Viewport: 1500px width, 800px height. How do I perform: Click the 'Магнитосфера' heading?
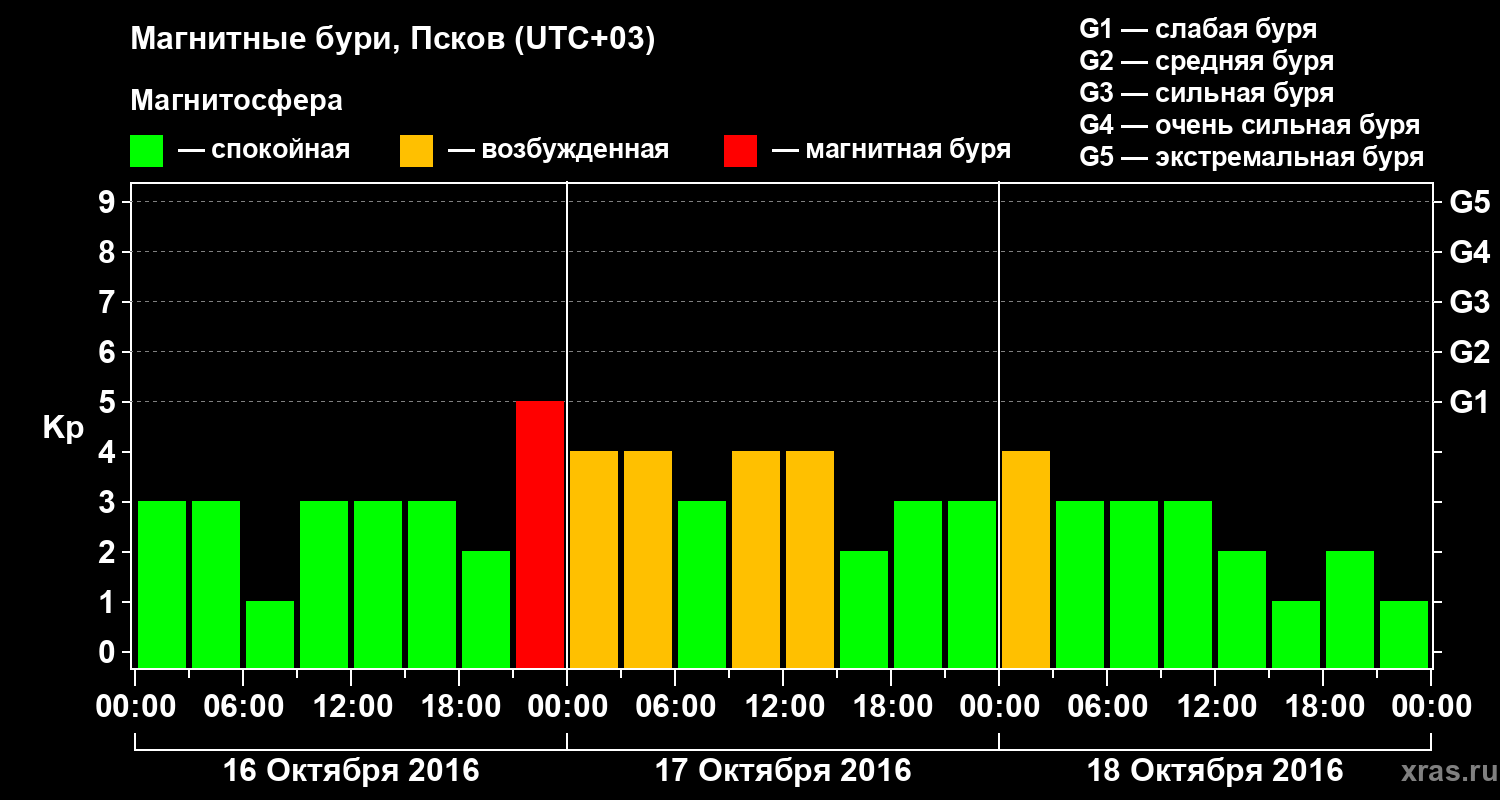(236, 101)
